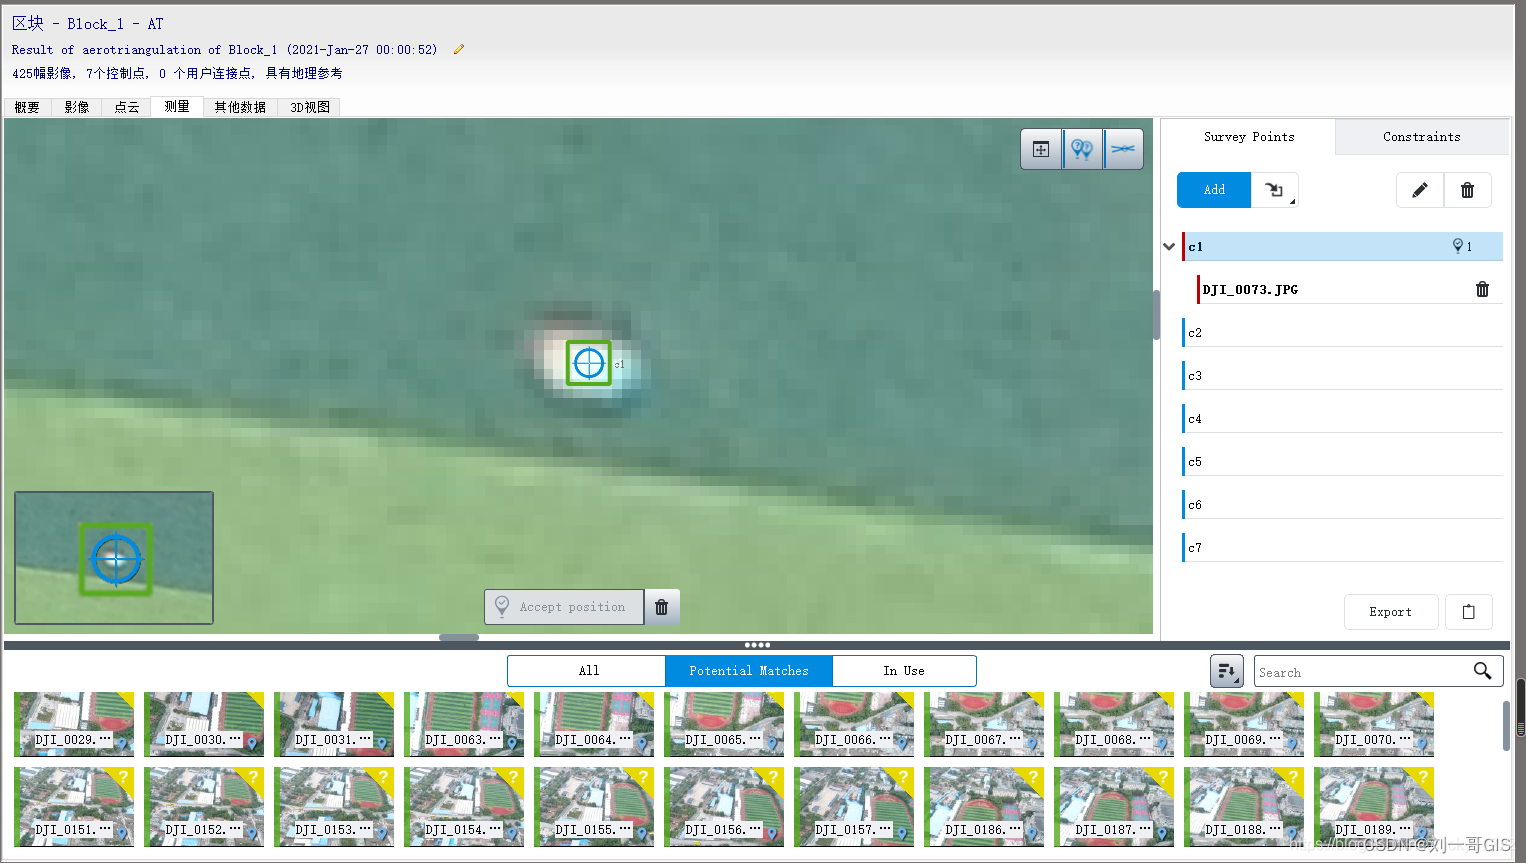
Task: Switch to the Constraints tab
Action: point(1421,137)
